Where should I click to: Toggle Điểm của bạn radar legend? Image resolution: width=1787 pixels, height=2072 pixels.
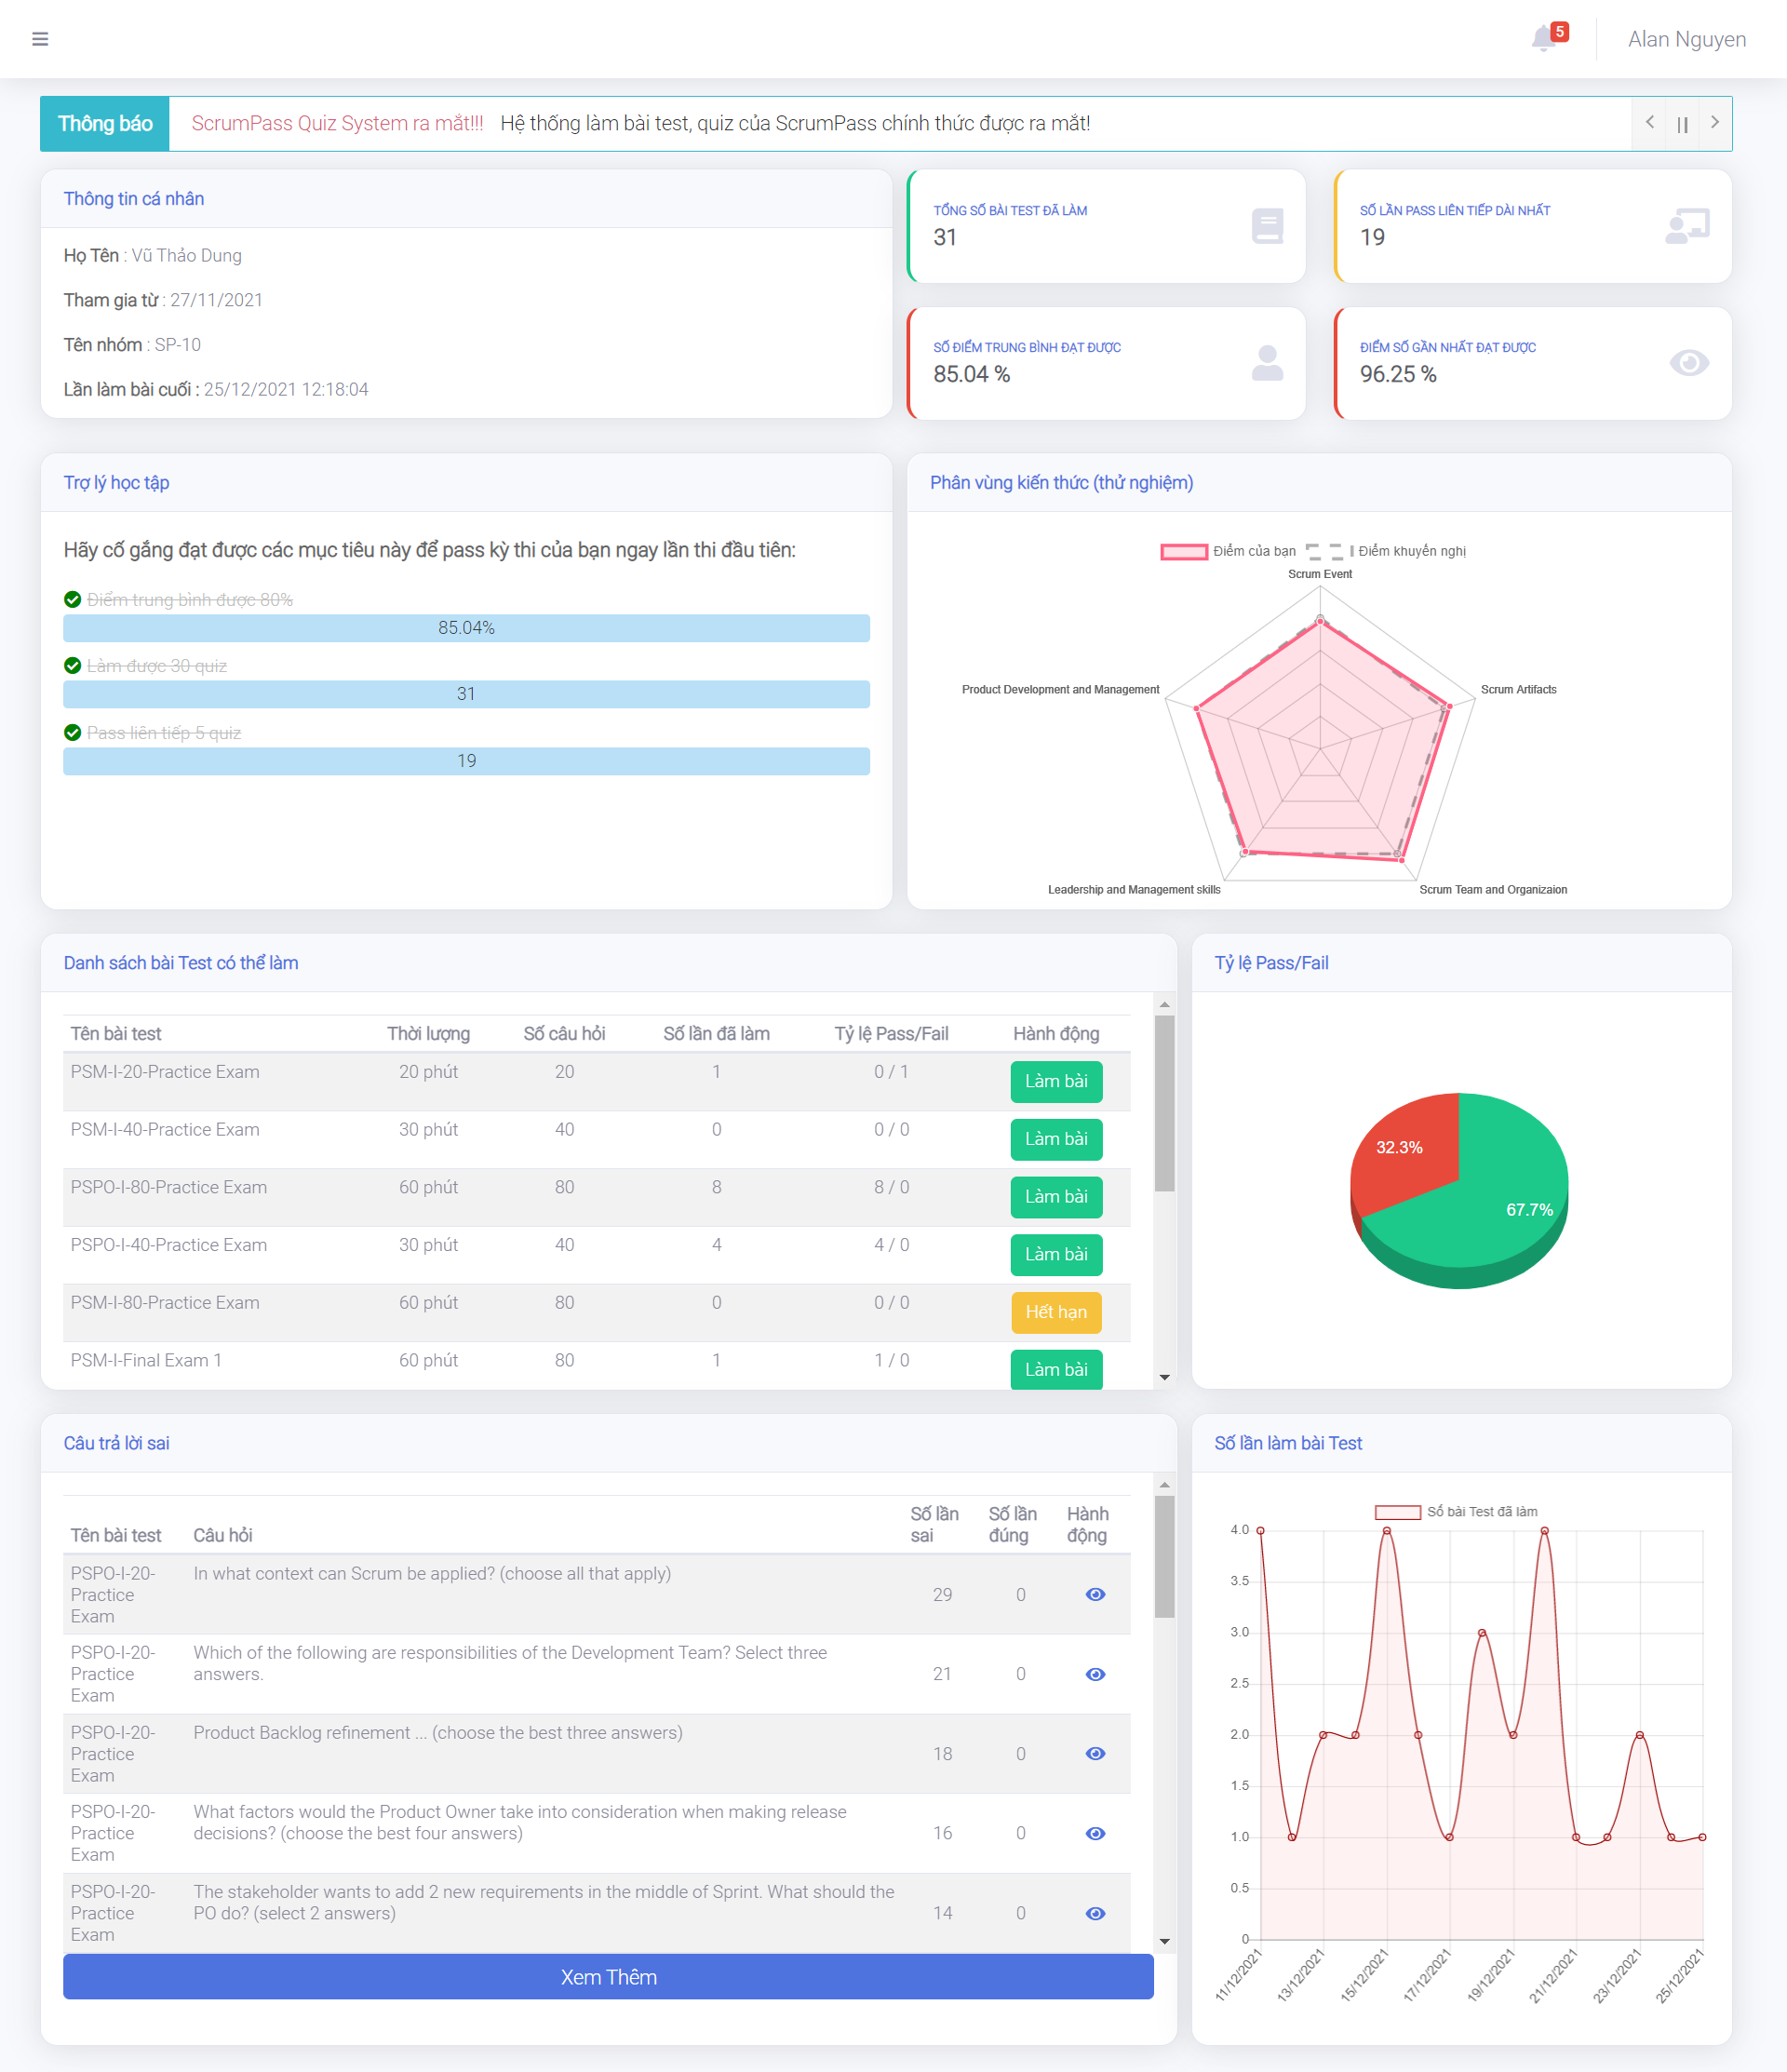click(1228, 551)
